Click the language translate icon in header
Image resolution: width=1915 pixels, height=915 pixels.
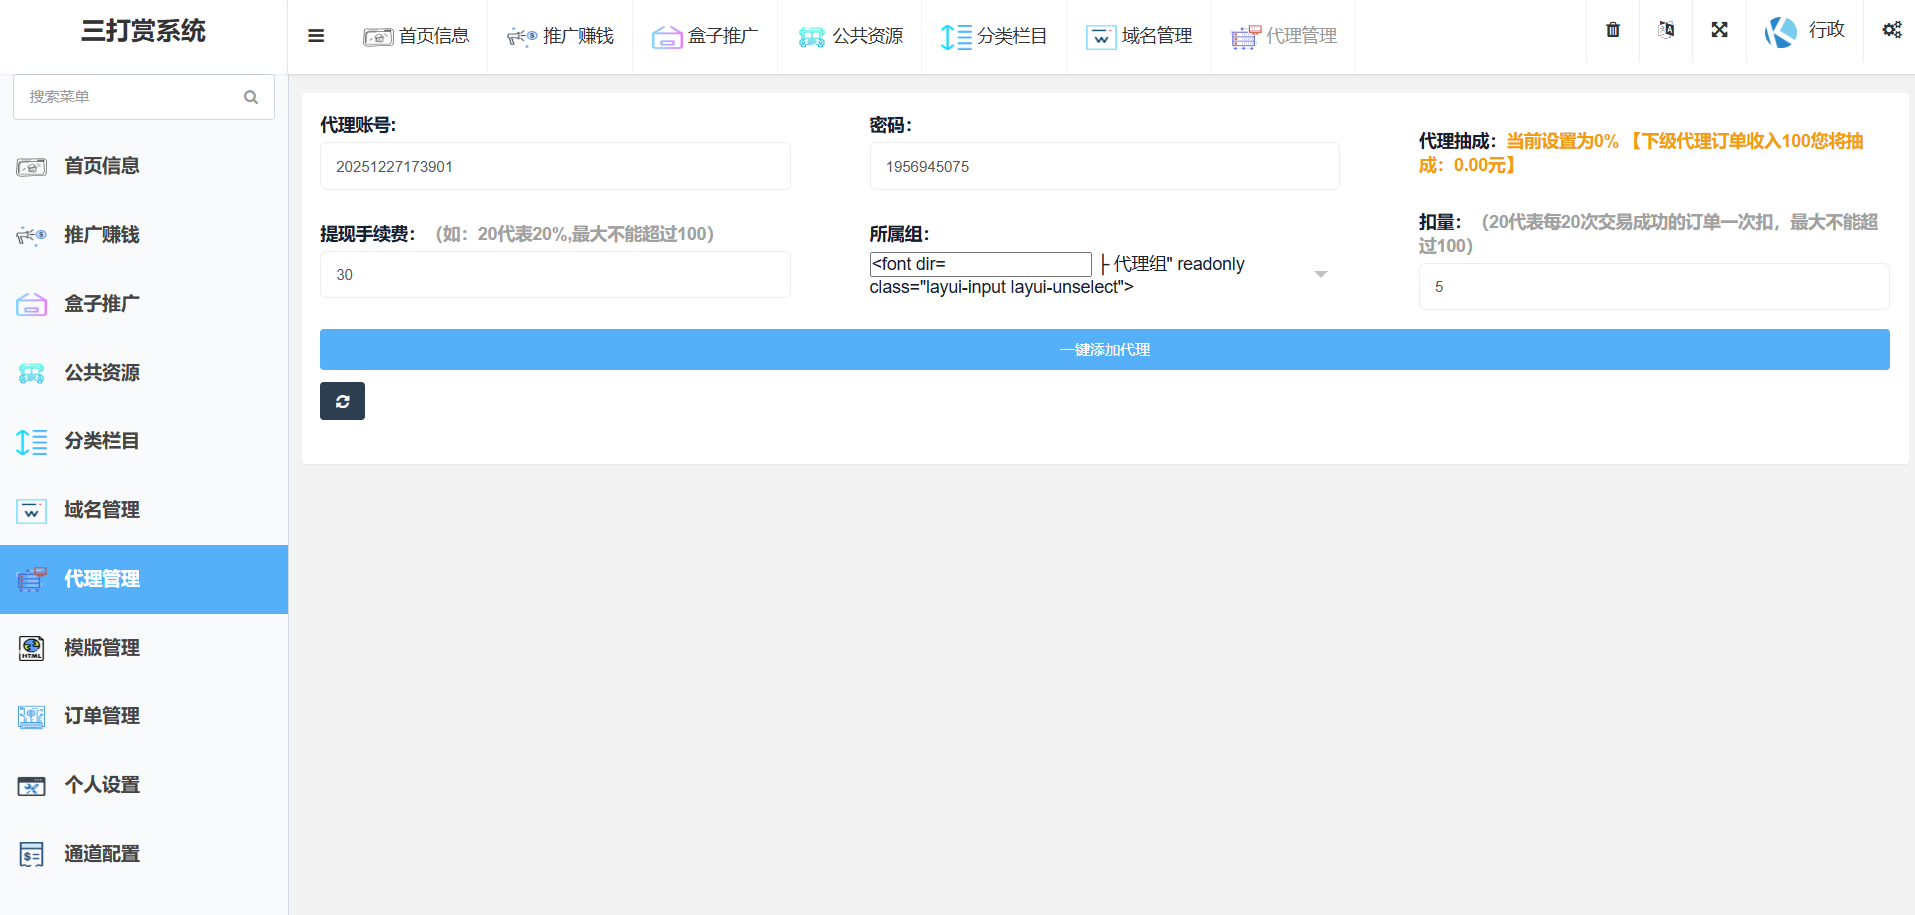point(1666,30)
